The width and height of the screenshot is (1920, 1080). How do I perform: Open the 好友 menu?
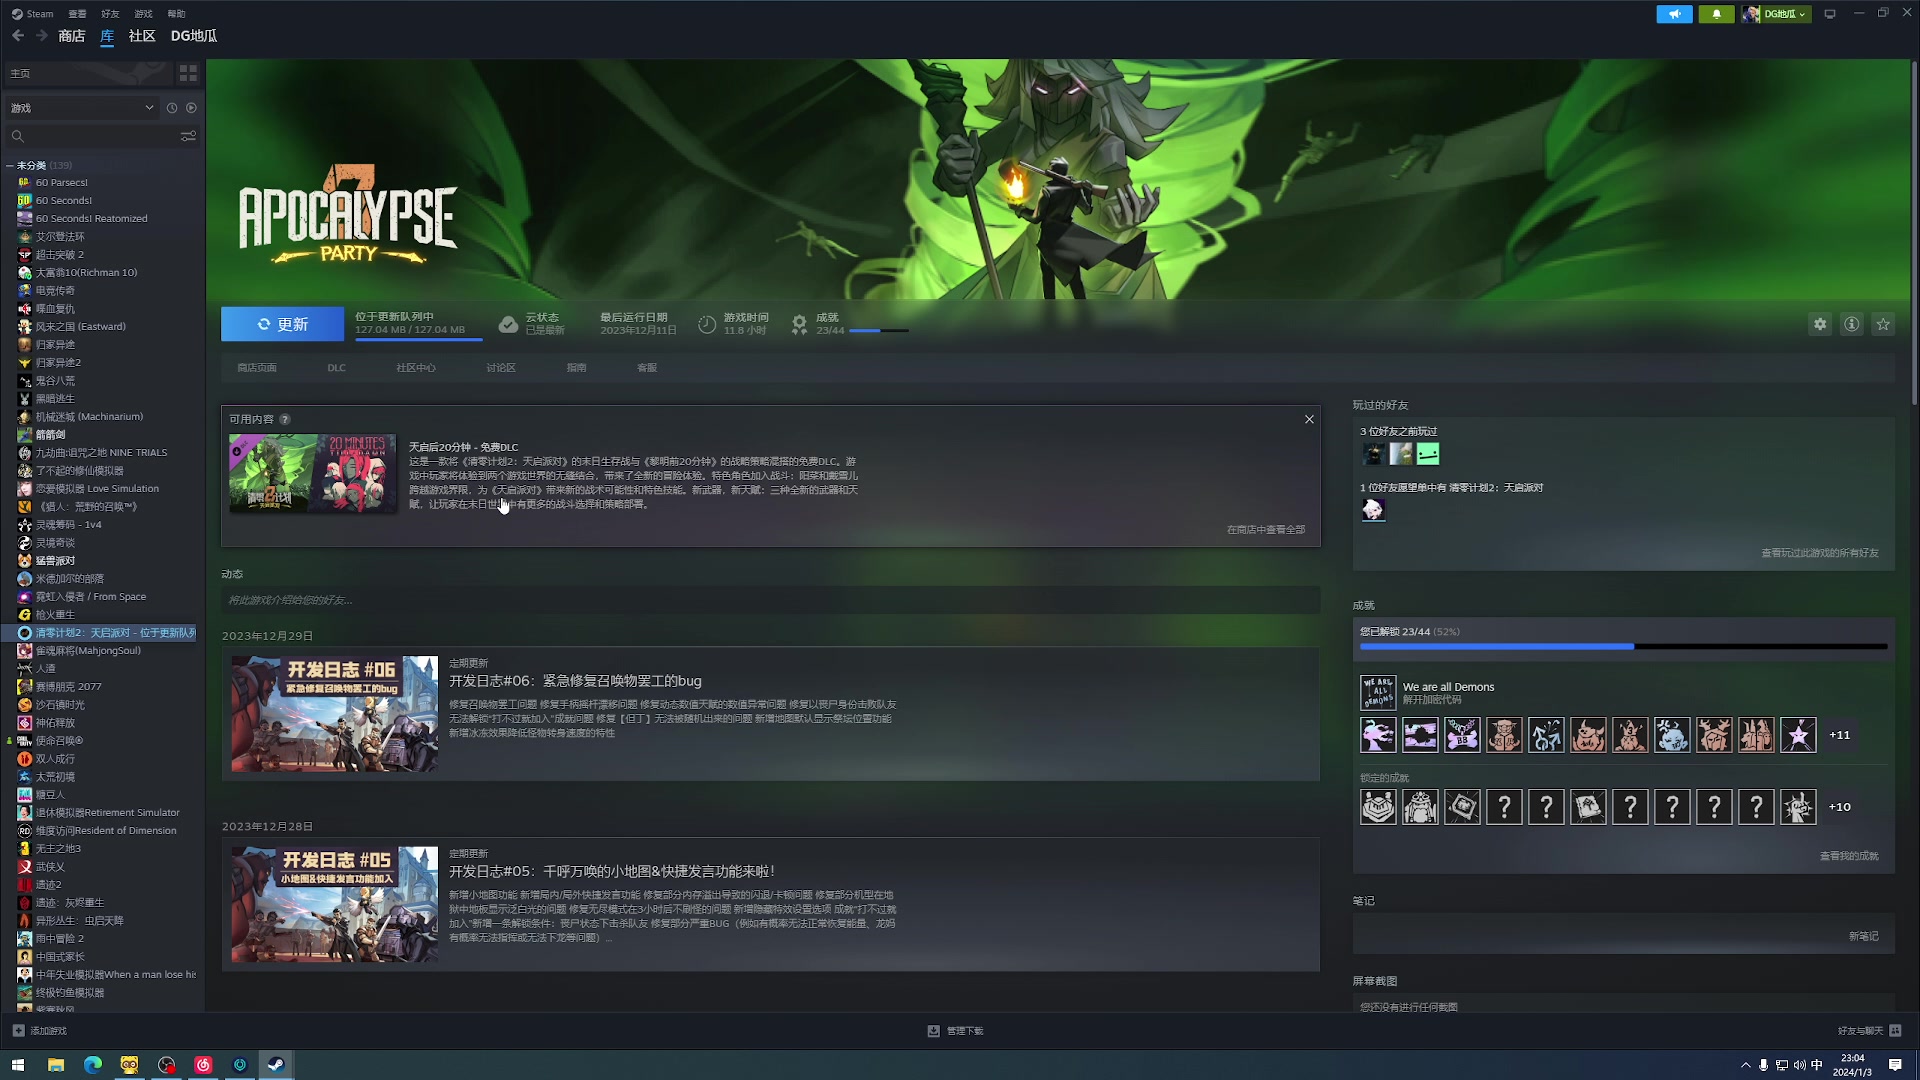point(110,14)
